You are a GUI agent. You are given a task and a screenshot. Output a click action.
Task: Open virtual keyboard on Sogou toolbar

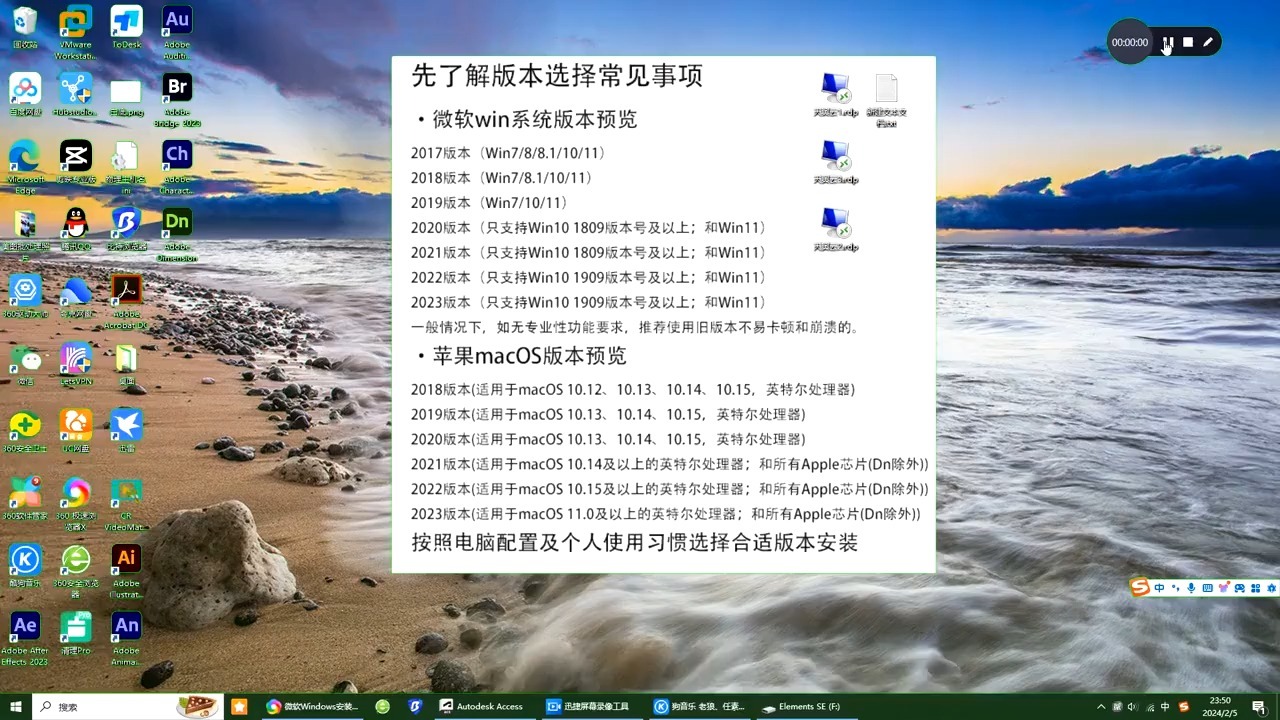[x=1208, y=587]
